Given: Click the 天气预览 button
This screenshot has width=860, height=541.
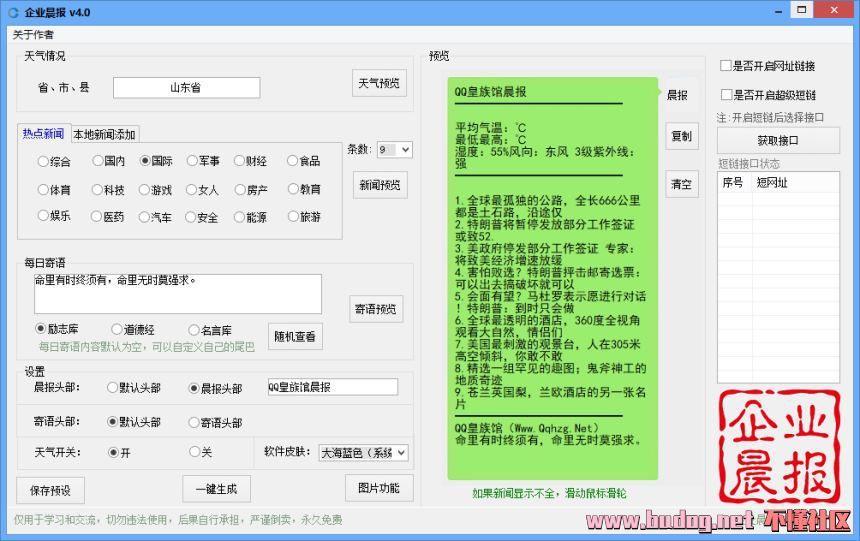Looking at the screenshot, I should click(379, 84).
